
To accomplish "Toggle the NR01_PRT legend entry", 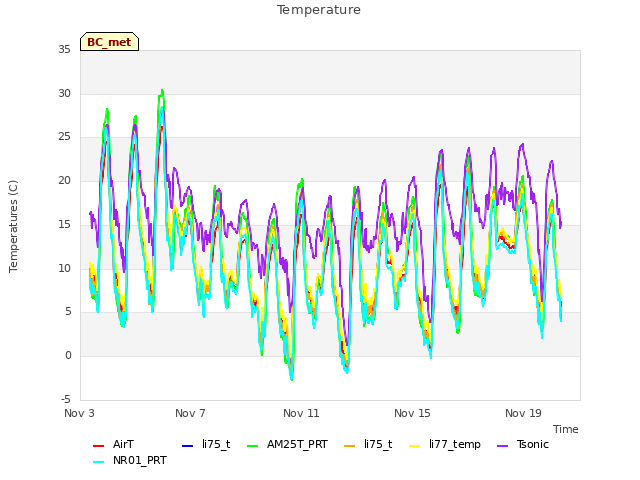I will [x=130, y=461].
